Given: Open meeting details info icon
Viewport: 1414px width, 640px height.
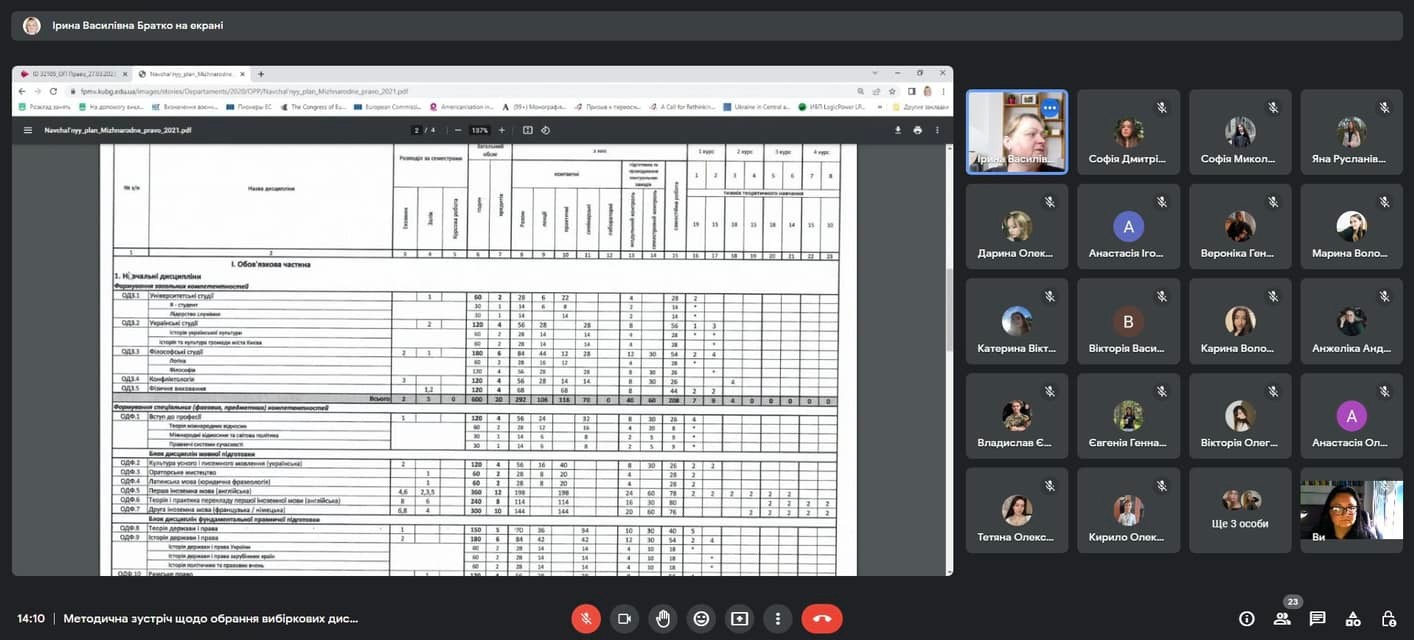Looking at the screenshot, I should (1246, 618).
